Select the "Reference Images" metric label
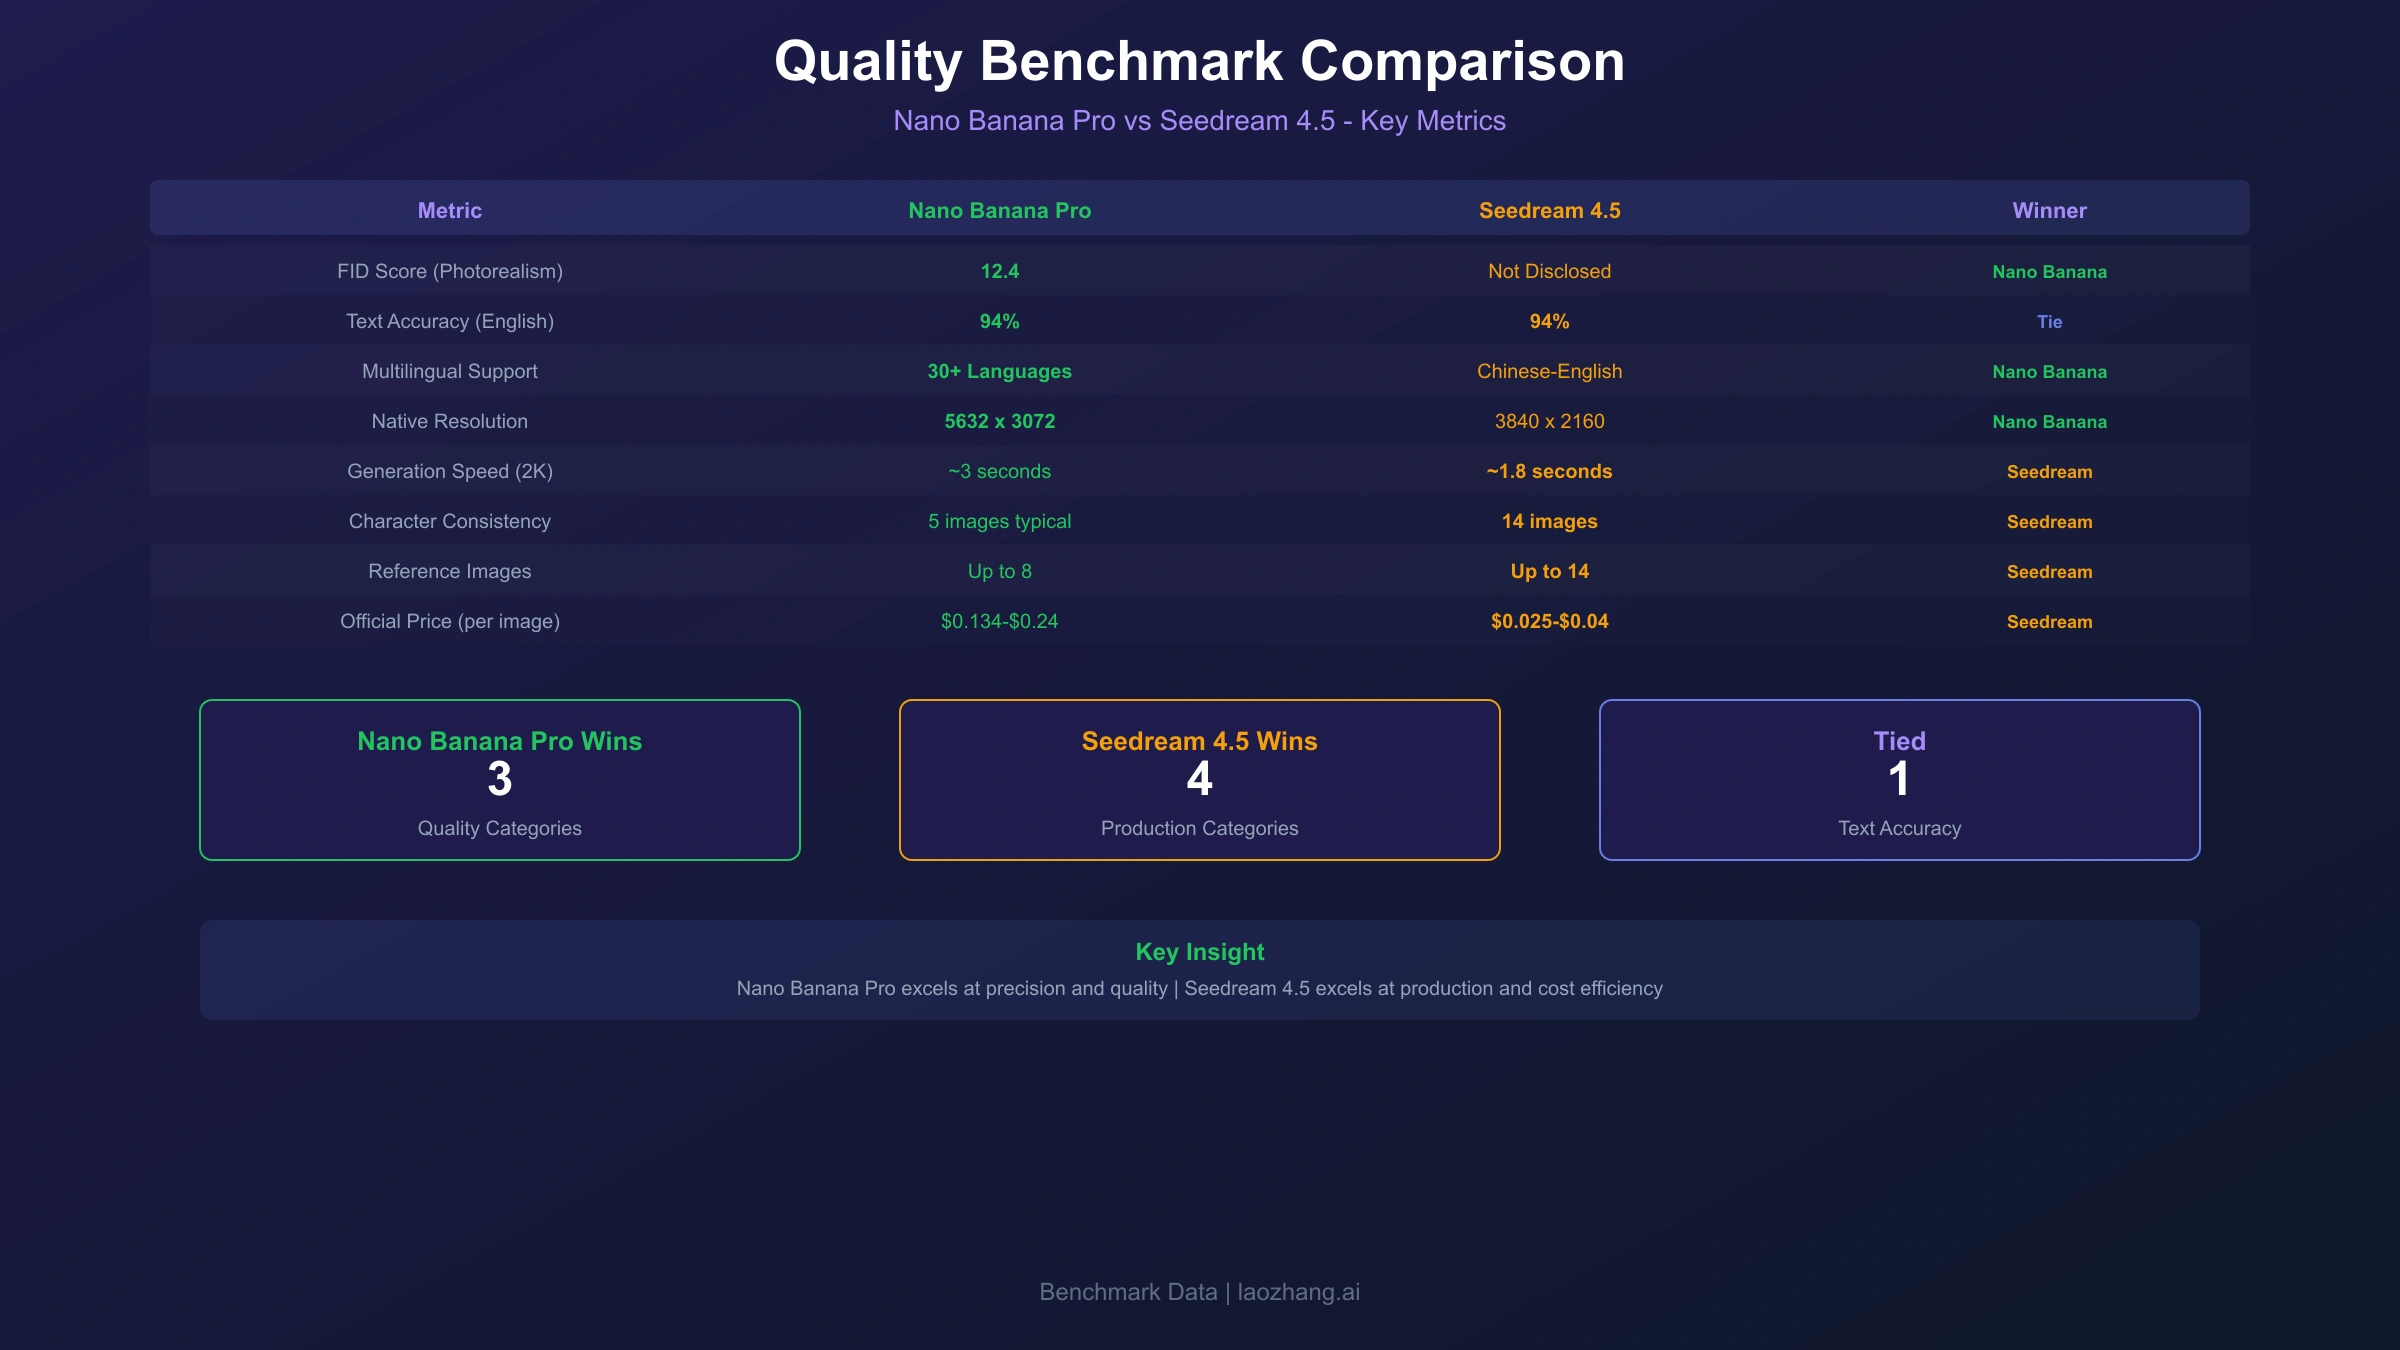Image resolution: width=2400 pixels, height=1350 pixels. pos(450,571)
